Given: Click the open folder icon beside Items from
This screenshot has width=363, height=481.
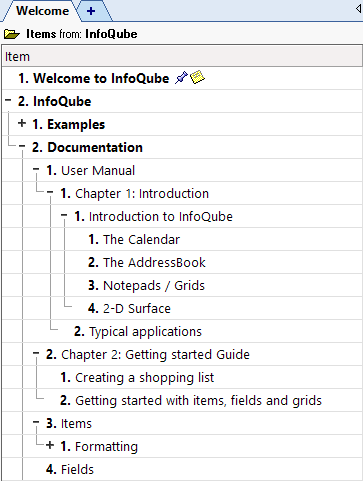Looking at the screenshot, I should click(12, 34).
